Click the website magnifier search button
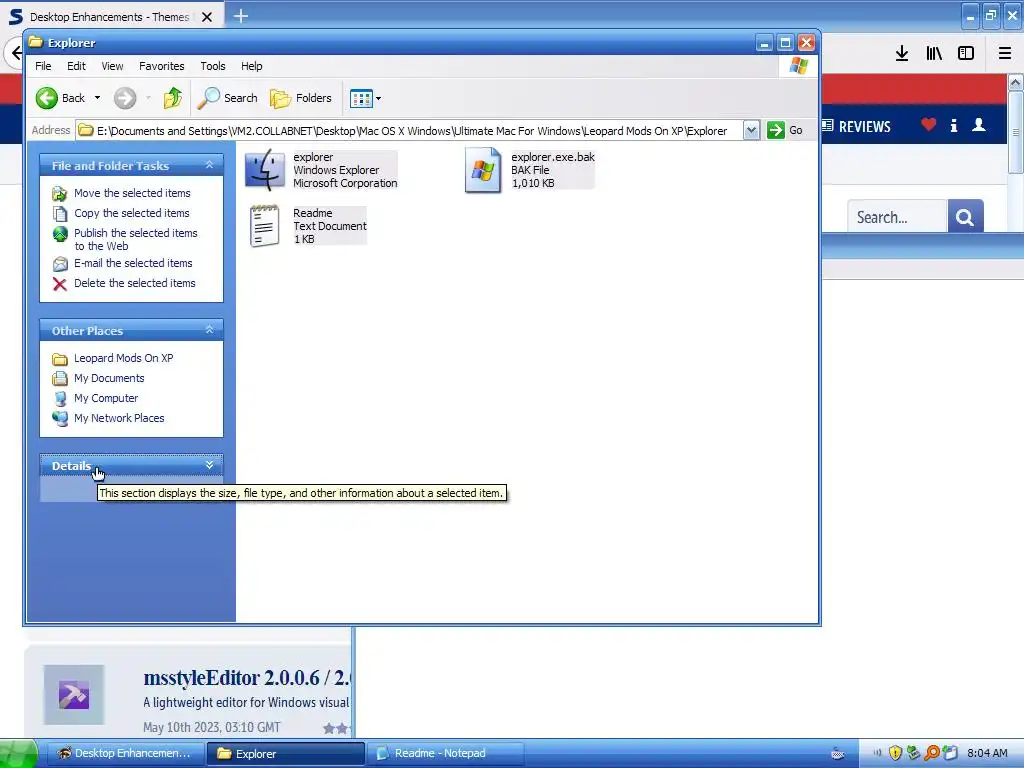Viewport: 1024px width, 768px height. (x=965, y=217)
